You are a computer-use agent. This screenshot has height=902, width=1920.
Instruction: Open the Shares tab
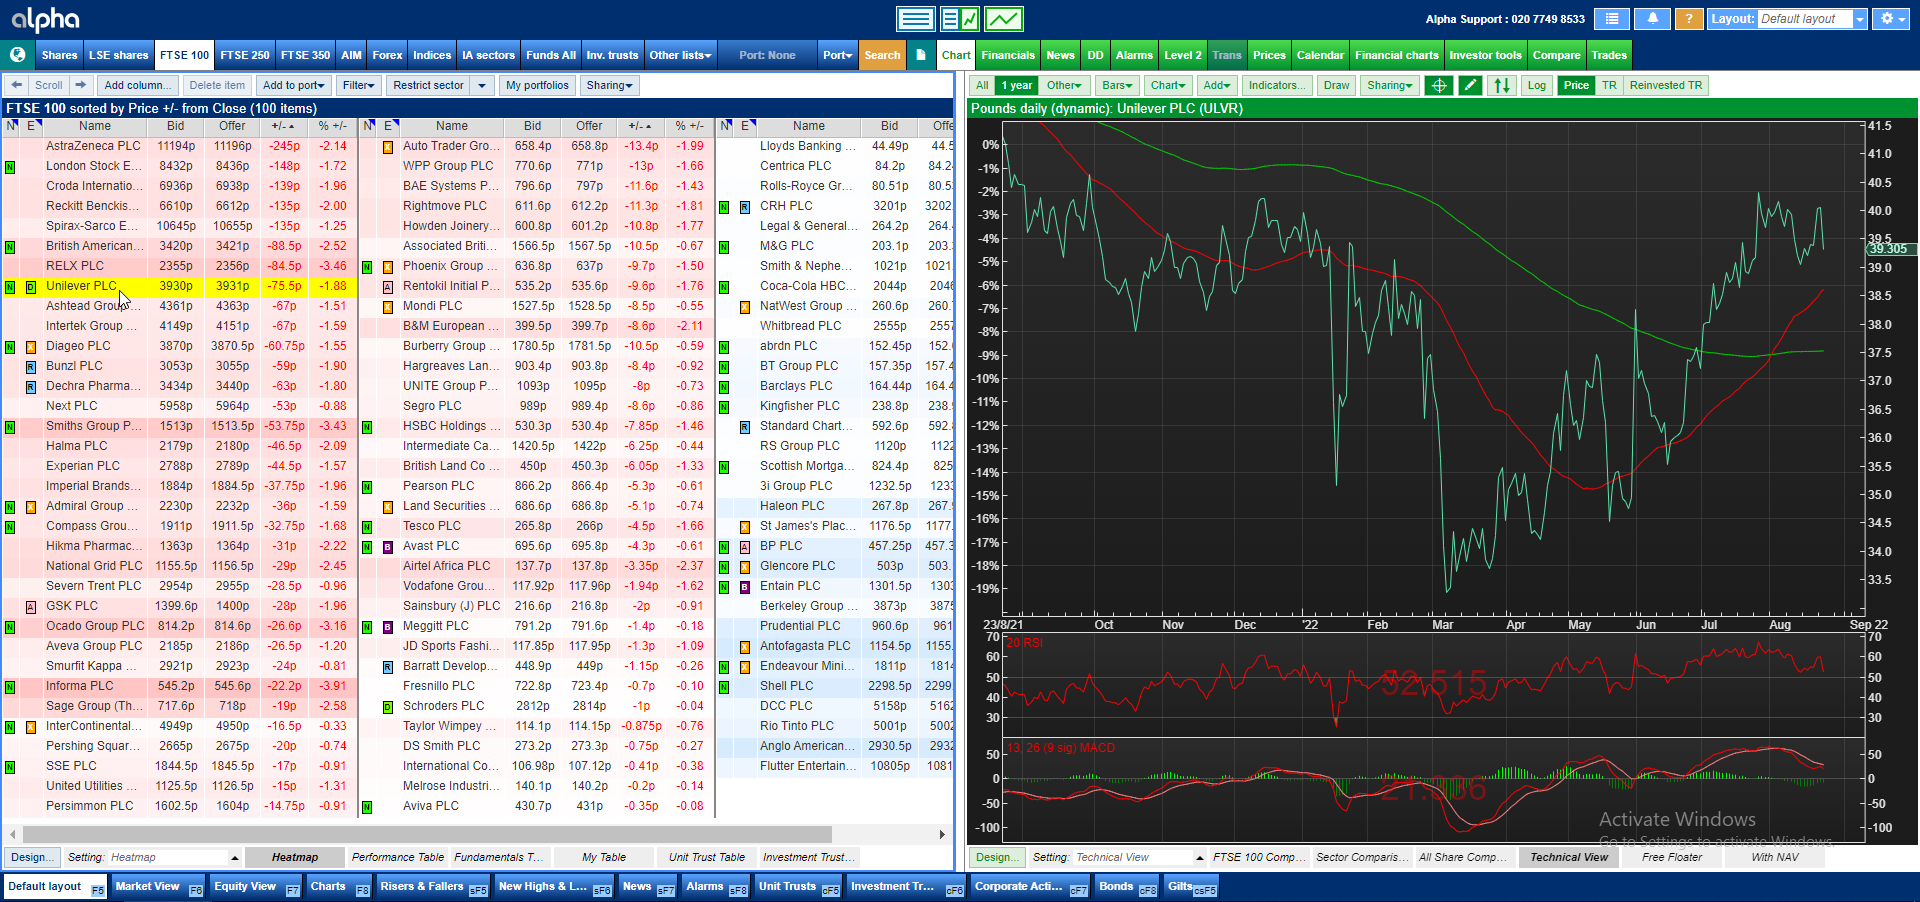[x=59, y=55]
